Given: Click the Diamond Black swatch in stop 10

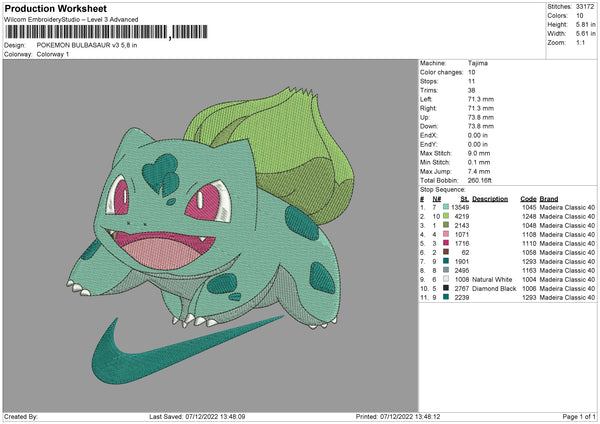Looking at the screenshot, I should click(446, 288).
